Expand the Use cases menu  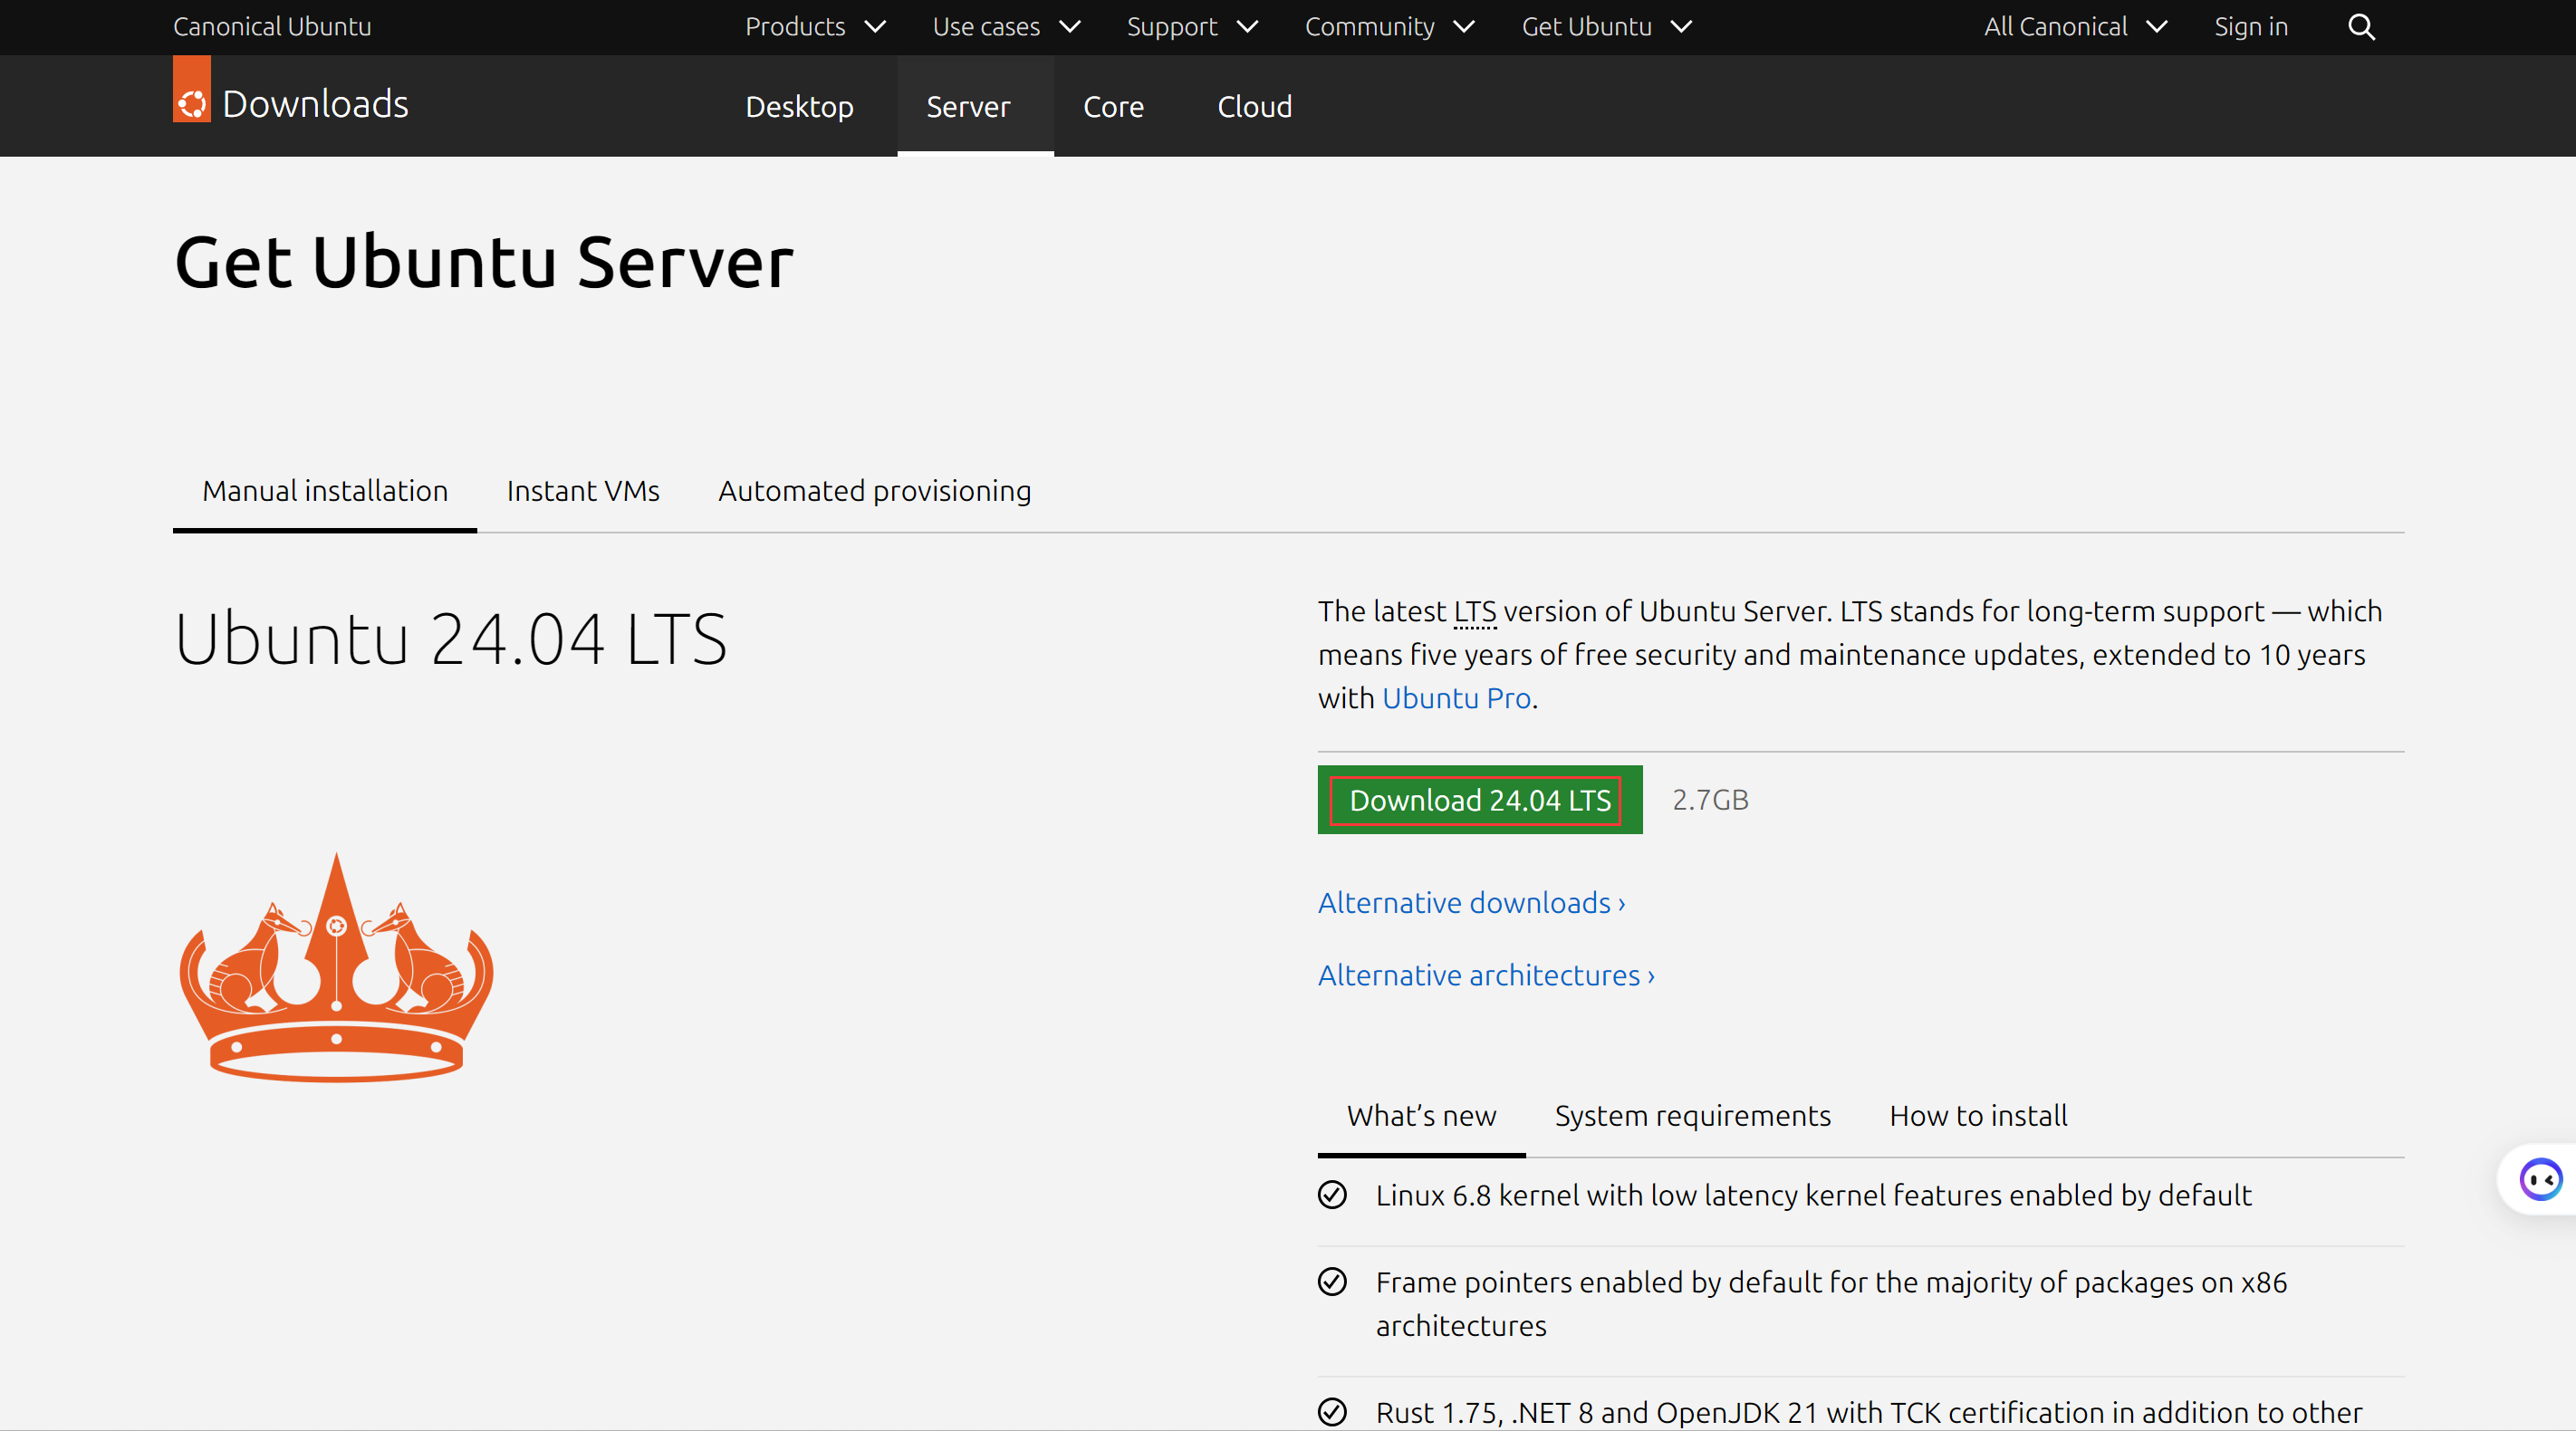click(x=1006, y=27)
